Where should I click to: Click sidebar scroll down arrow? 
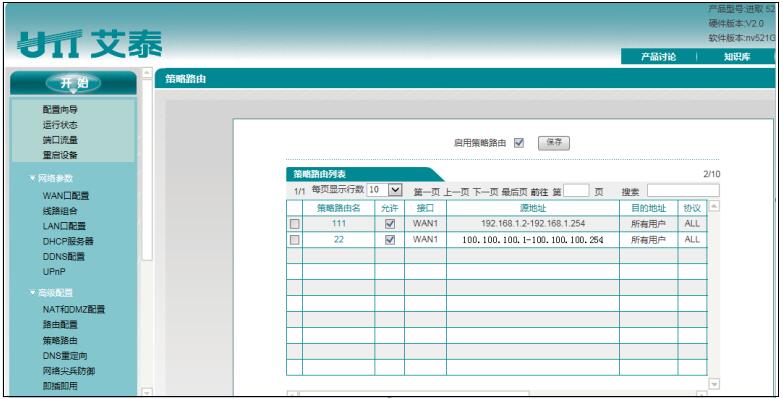(x=147, y=393)
